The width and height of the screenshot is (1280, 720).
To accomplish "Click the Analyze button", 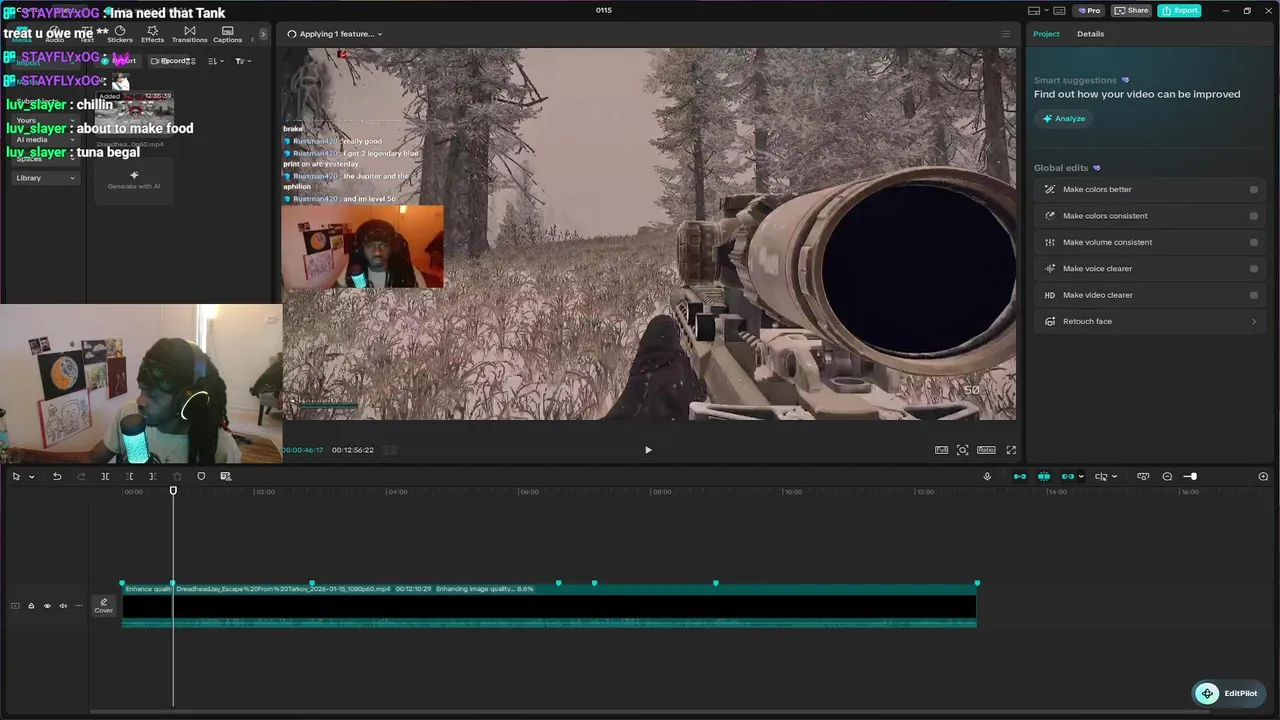I will pyautogui.click(x=1064, y=118).
